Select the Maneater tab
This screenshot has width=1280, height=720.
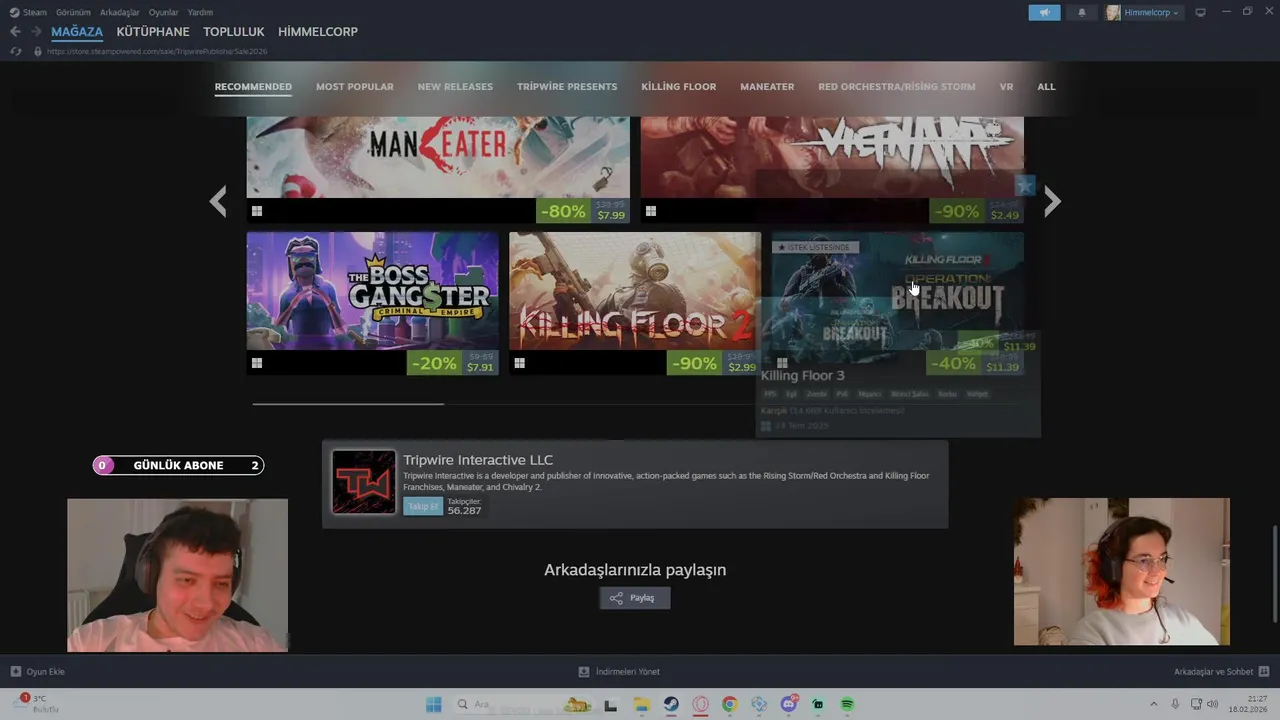click(x=767, y=87)
